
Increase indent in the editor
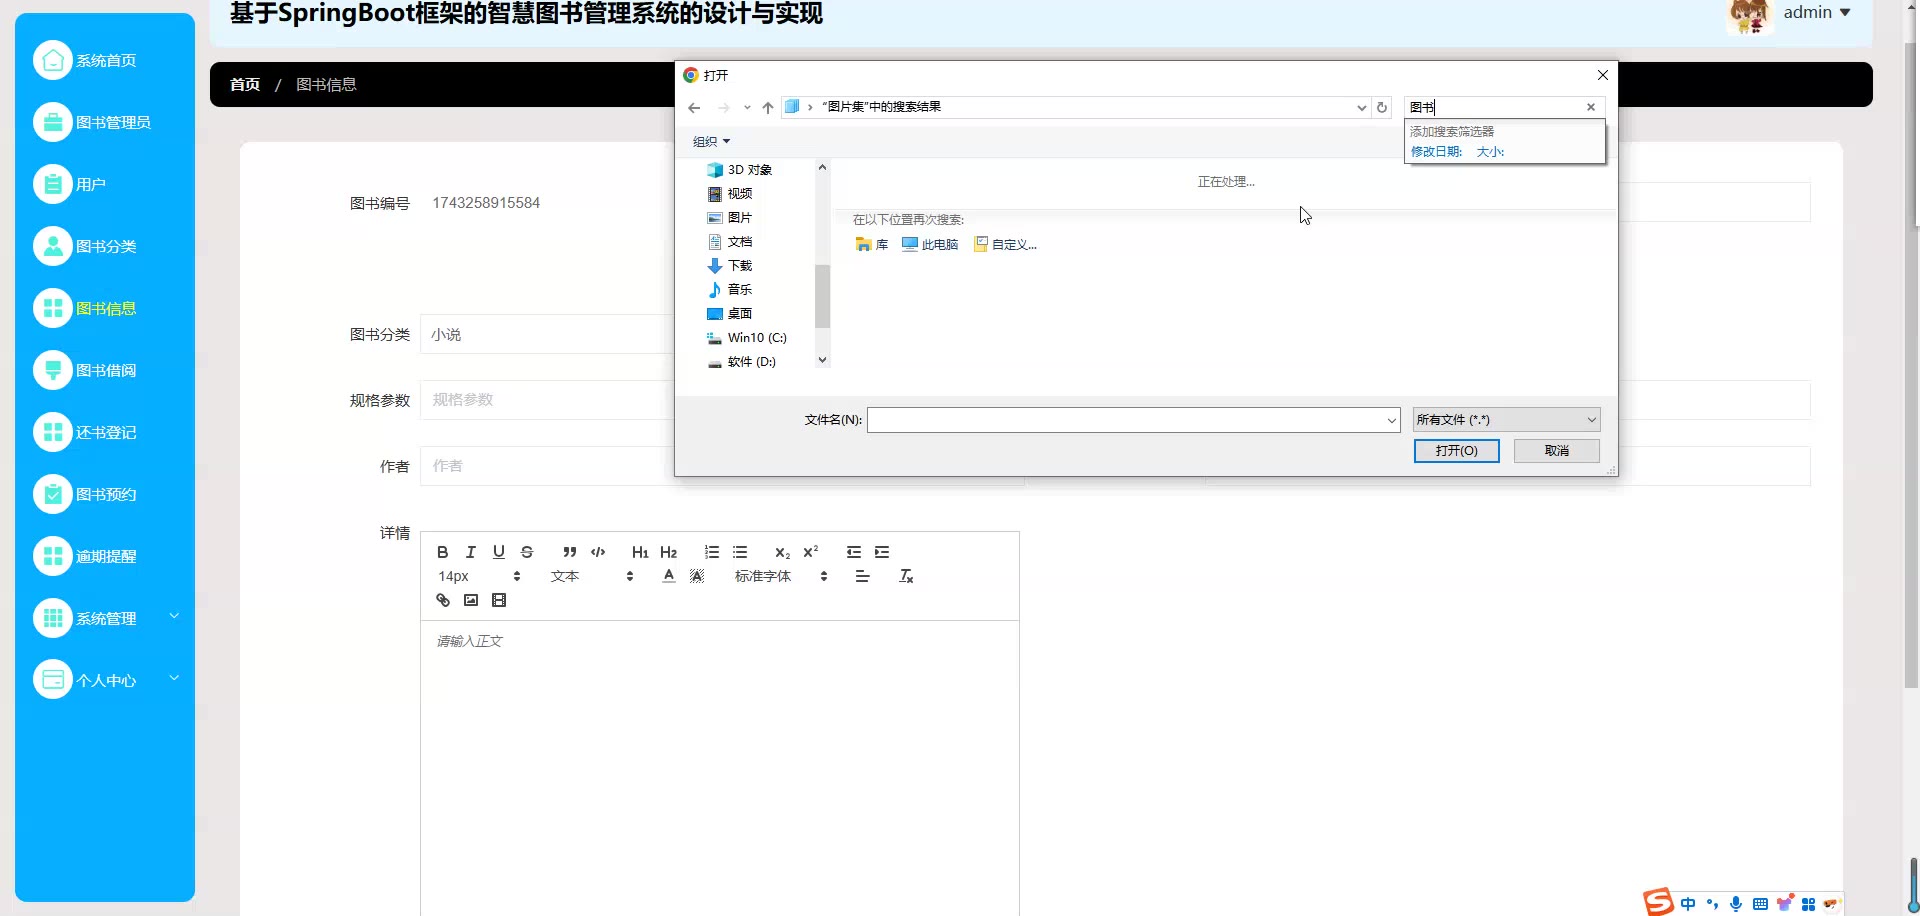point(882,552)
